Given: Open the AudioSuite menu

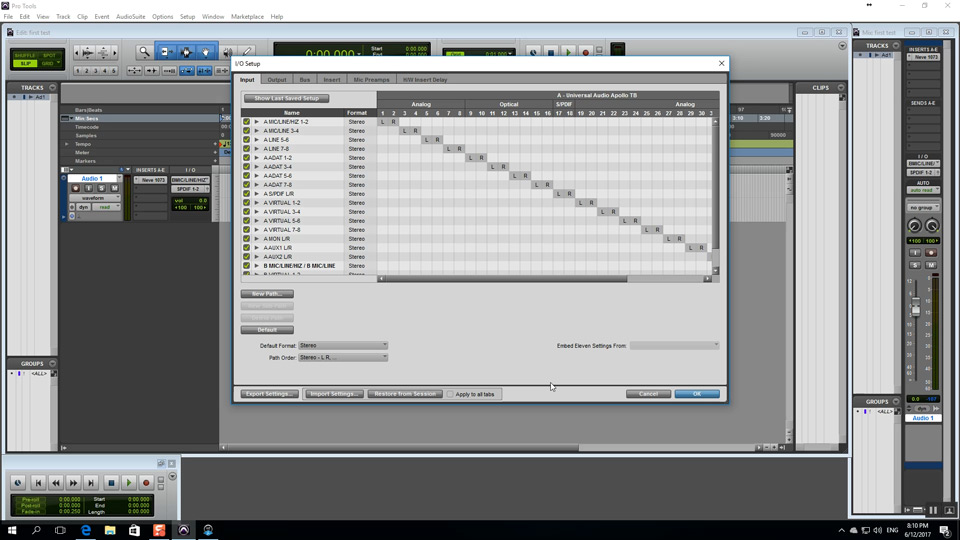Looking at the screenshot, I should [130, 17].
